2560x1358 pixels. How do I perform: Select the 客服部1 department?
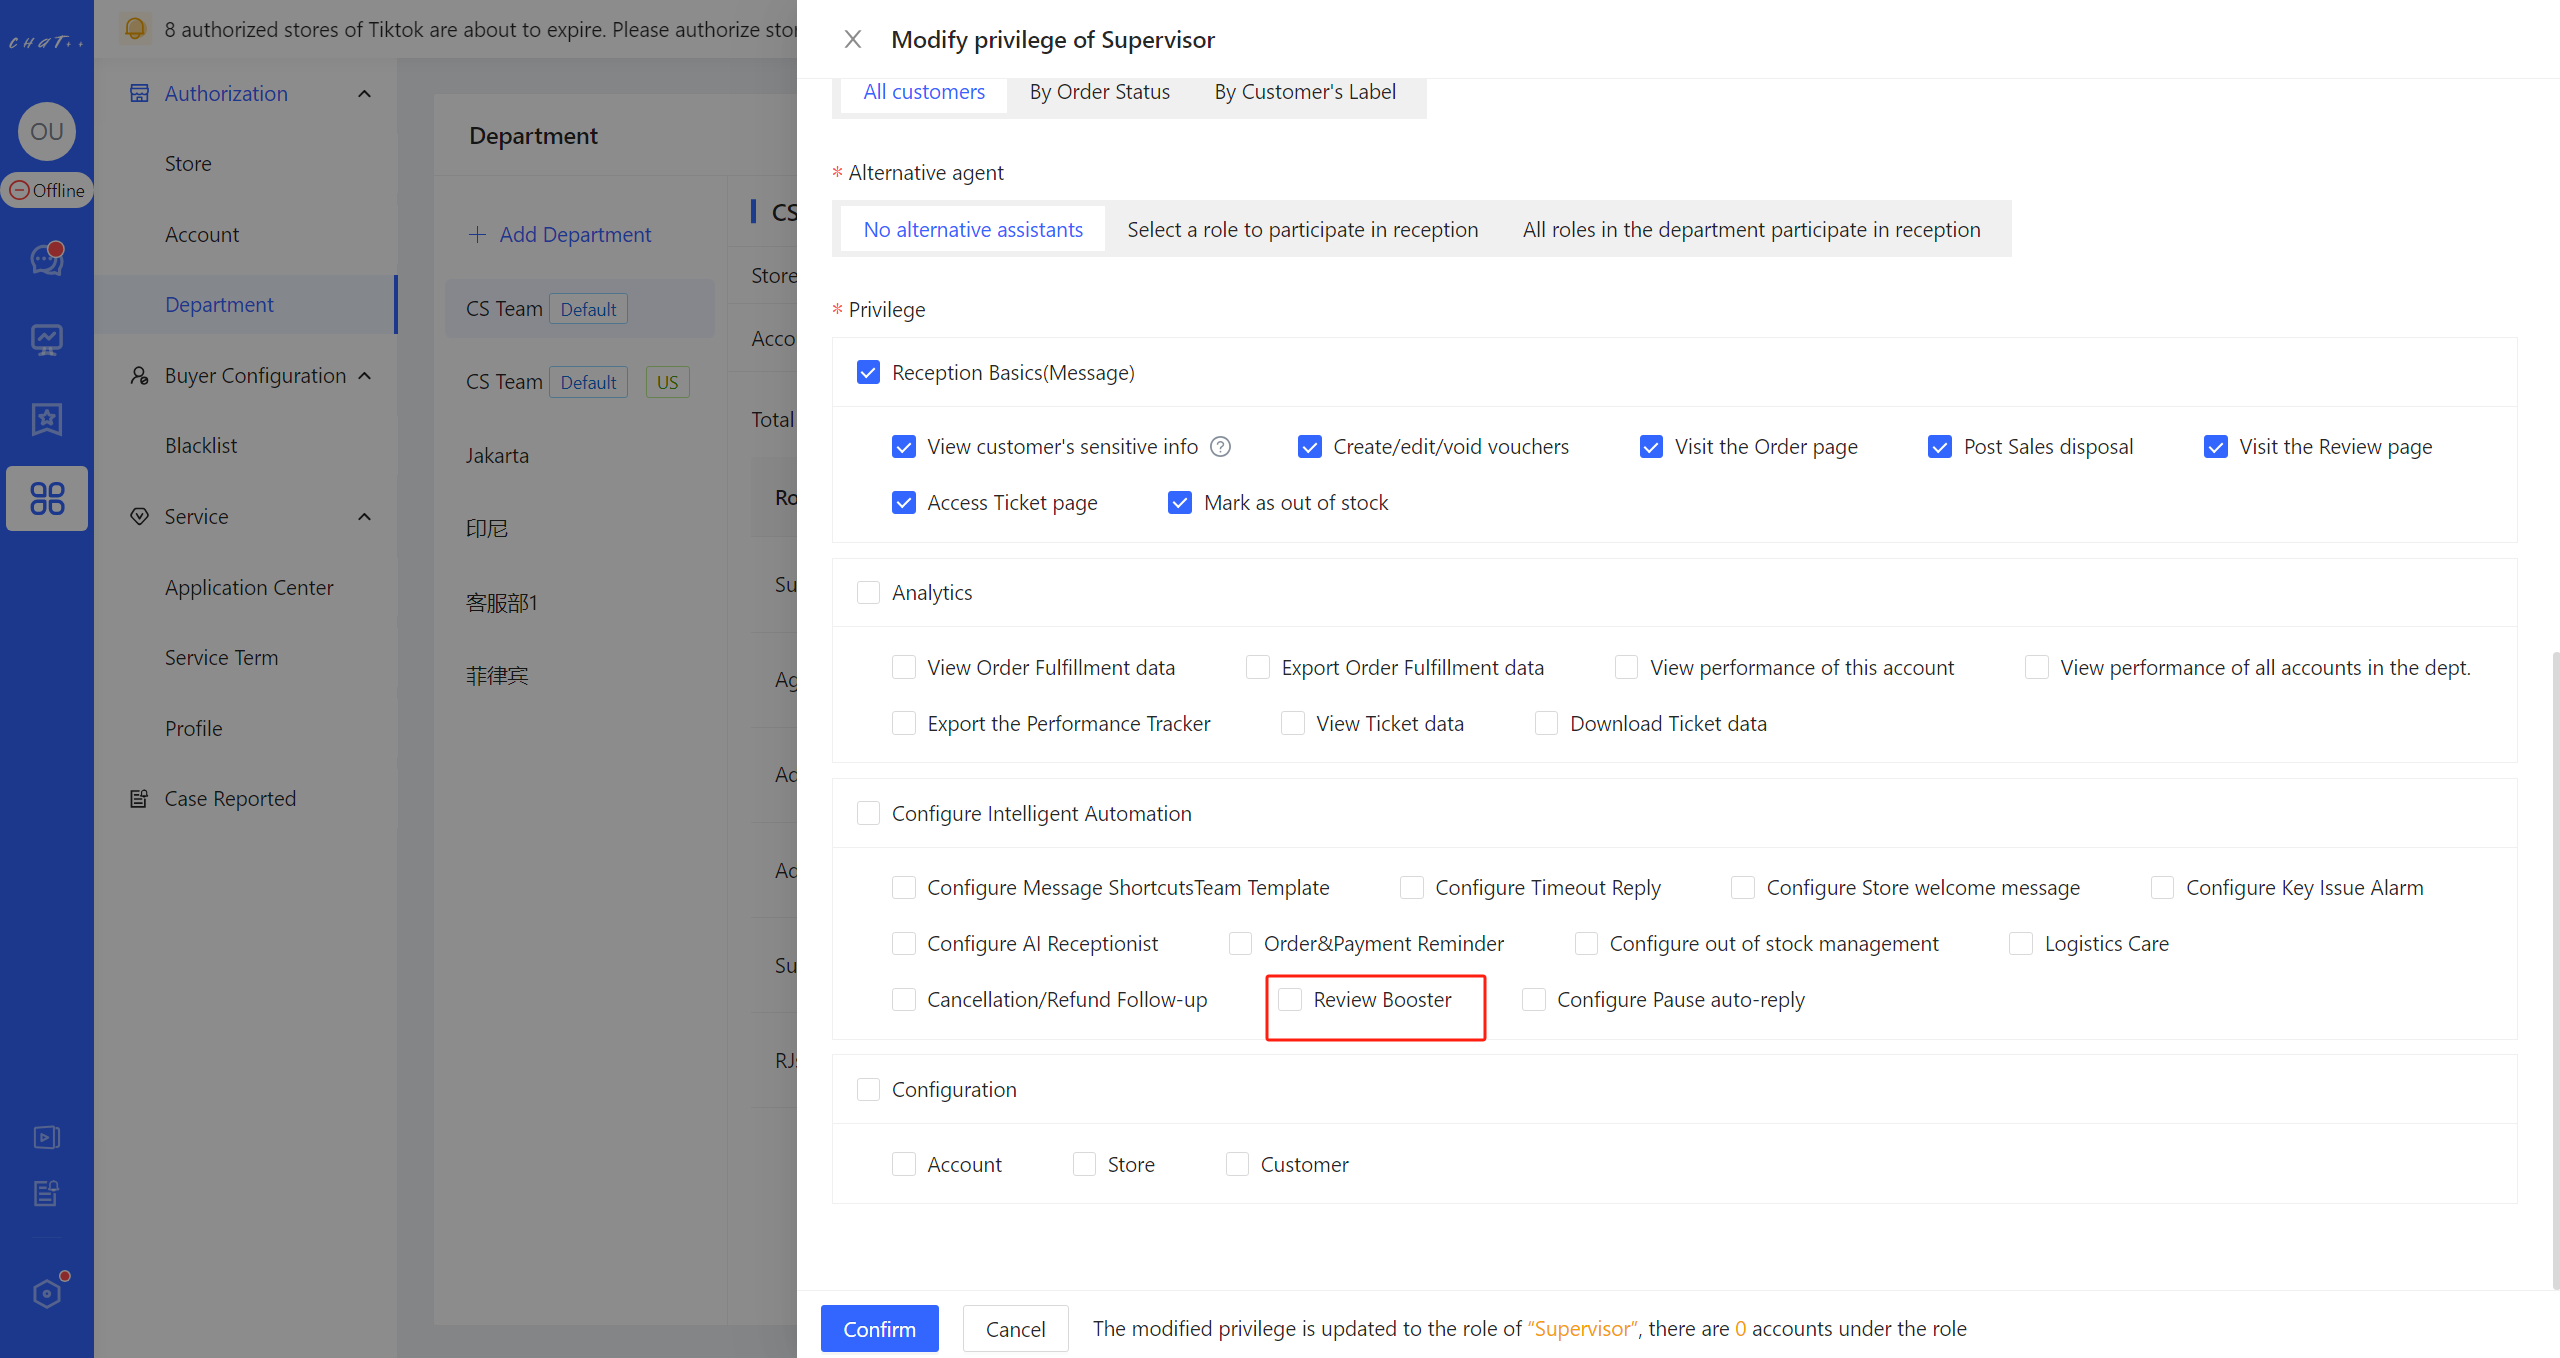501,602
